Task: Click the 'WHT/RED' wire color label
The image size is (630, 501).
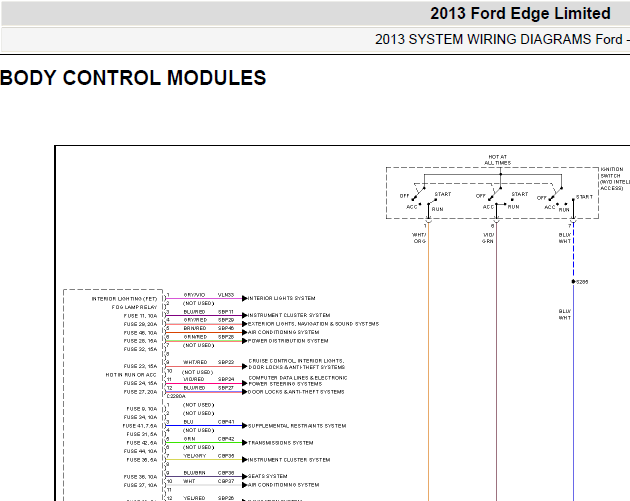Action: [x=195, y=362]
